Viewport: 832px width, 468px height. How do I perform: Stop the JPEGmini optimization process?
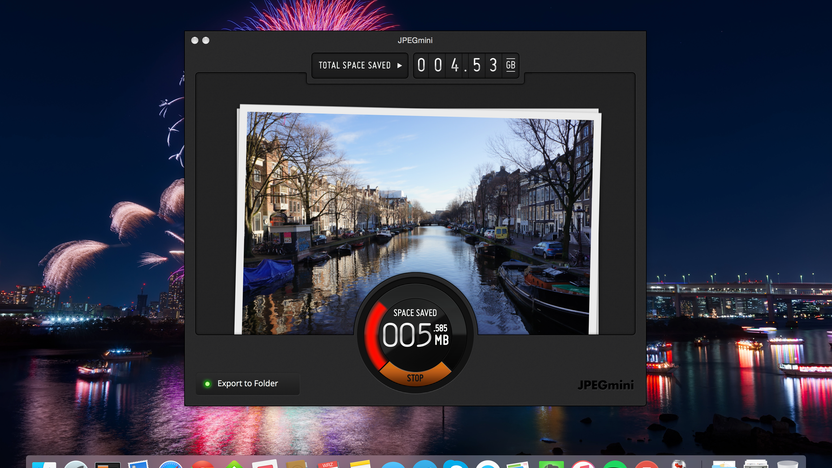[x=415, y=376]
